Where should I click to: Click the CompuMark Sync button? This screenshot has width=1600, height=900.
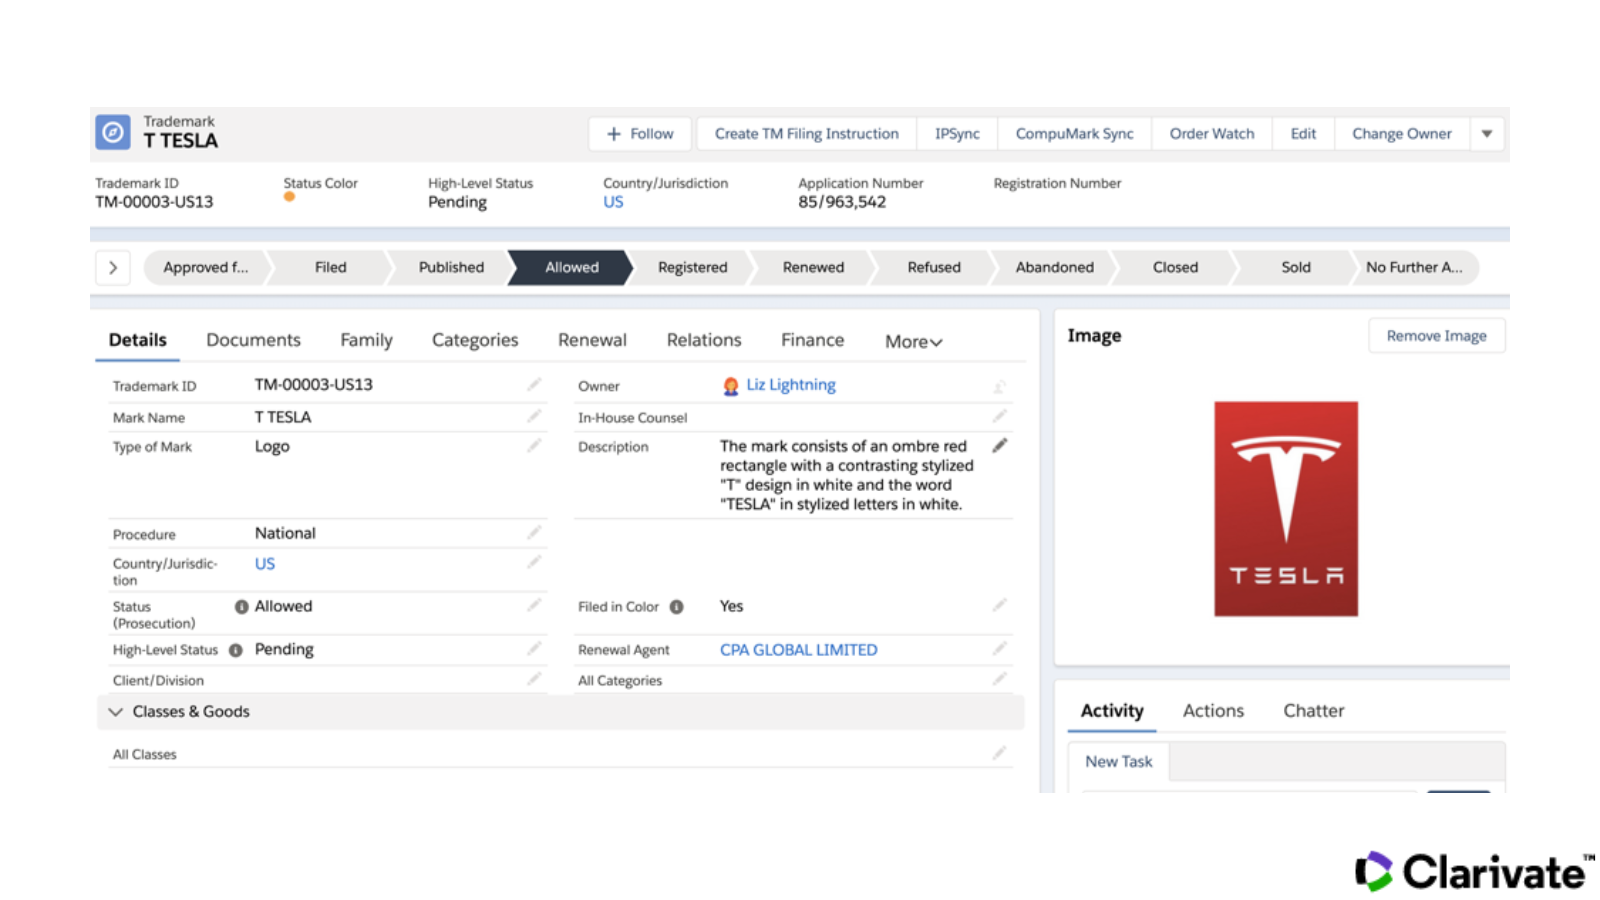pyautogui.click(x=1074, y=133)
